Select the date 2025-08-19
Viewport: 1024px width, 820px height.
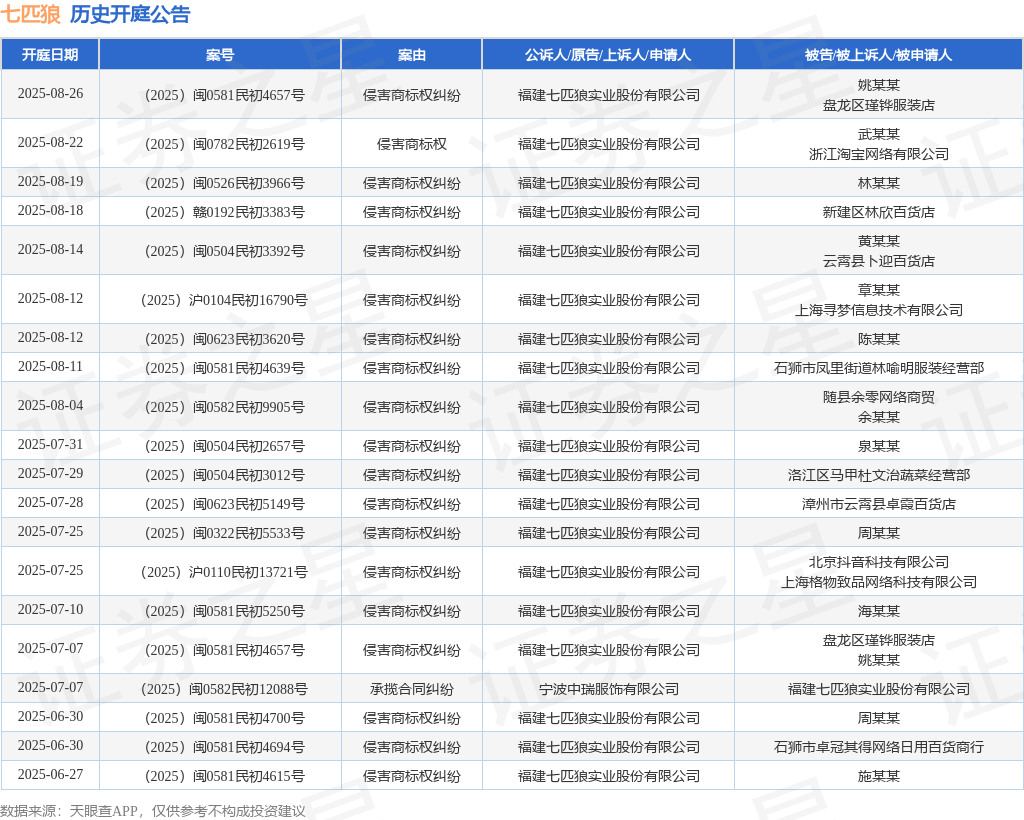tap(50, 181)
